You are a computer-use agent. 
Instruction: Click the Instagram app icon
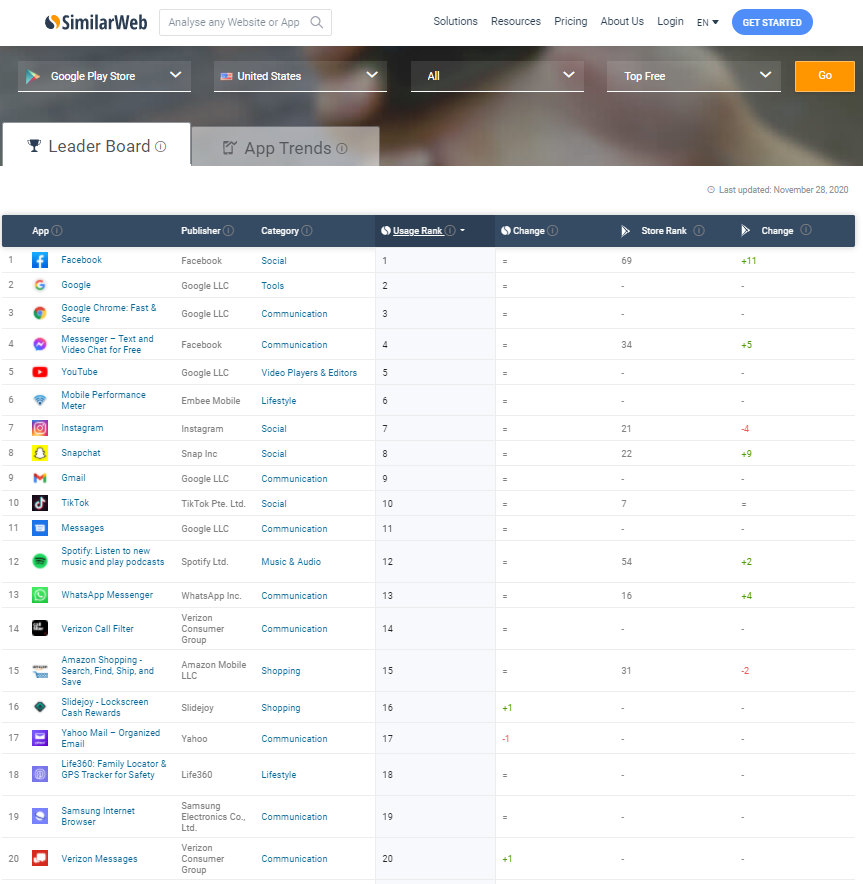(x=39, y=428)
